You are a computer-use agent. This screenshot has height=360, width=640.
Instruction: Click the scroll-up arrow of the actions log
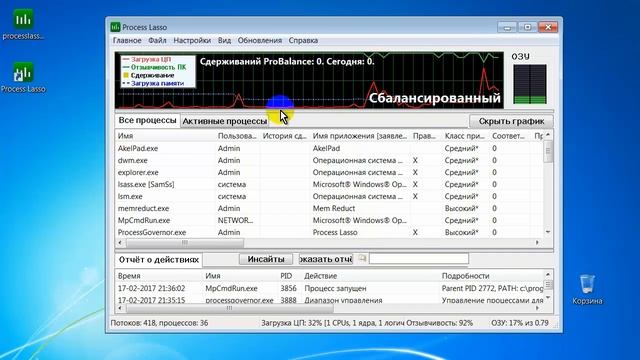point(548,274)
